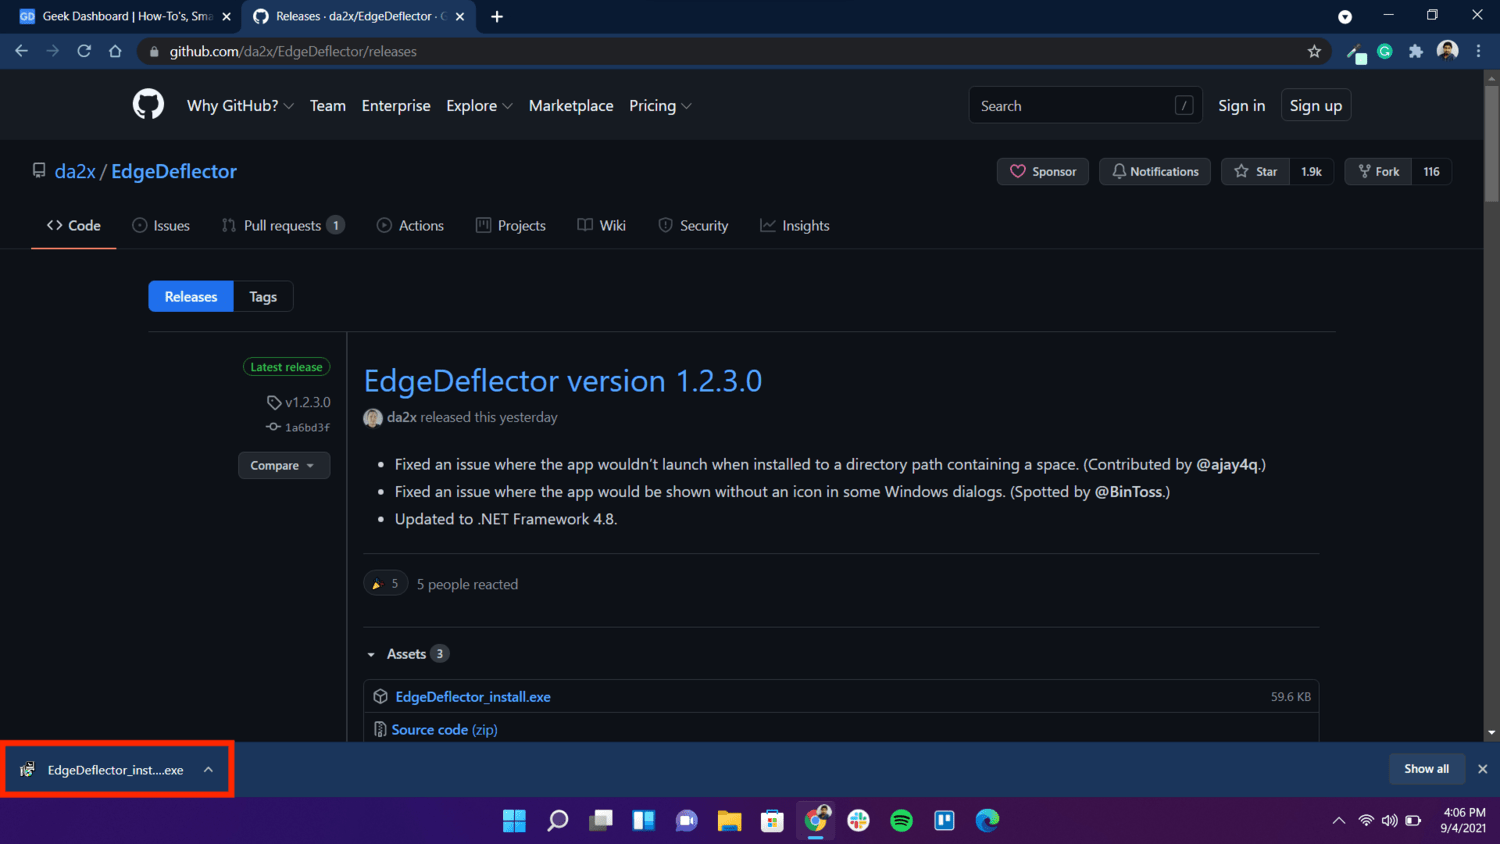Open download options arrow for EdgeDeflector file
This screenshot has width=1500, height=844.
(x=208, y=770)
